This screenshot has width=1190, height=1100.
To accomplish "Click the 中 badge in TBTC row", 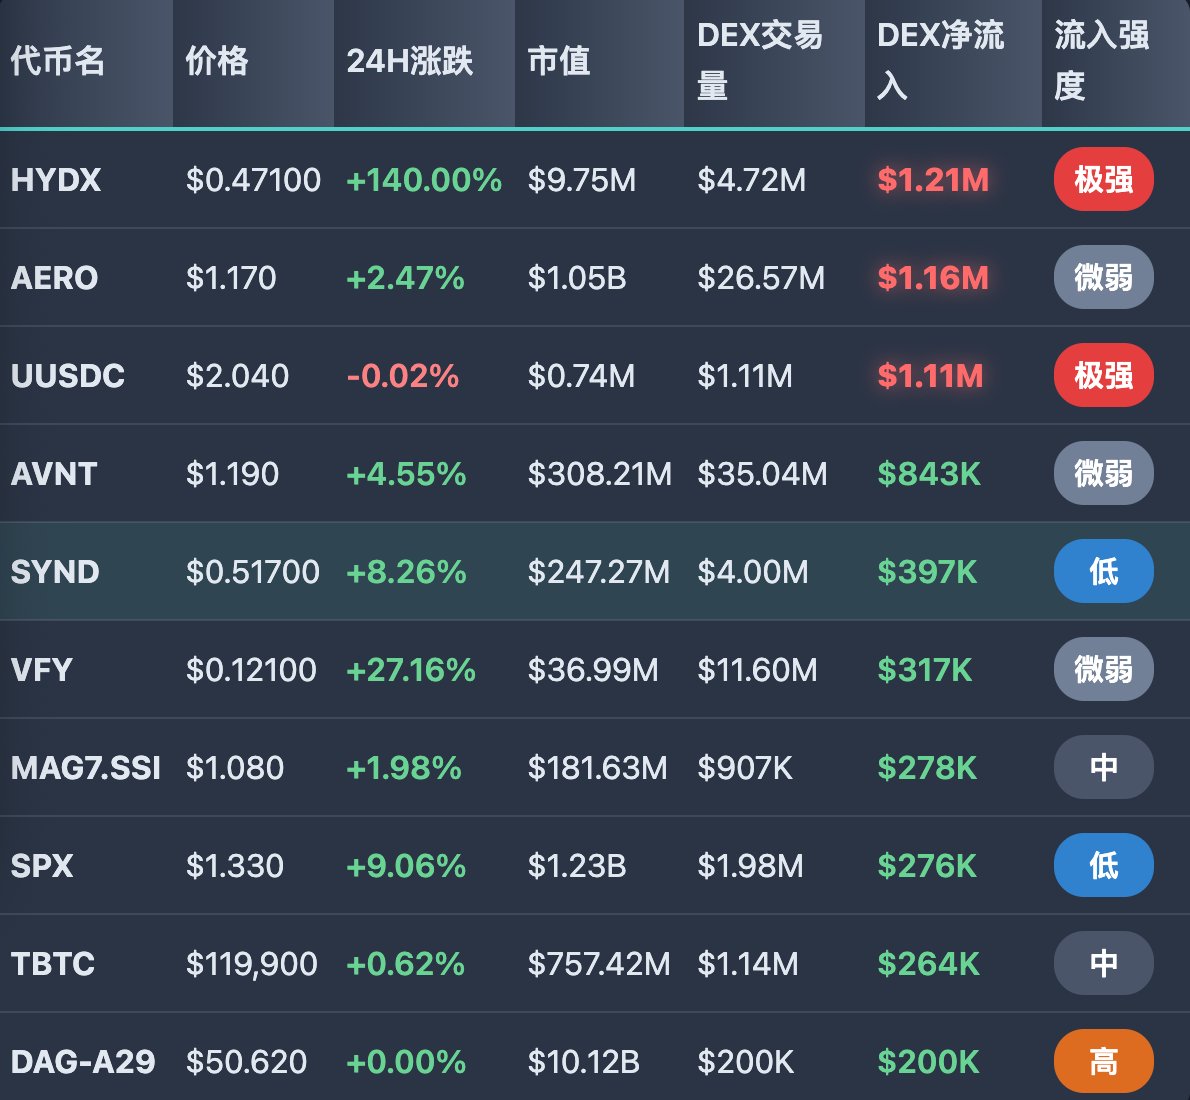I will 1103,963.
